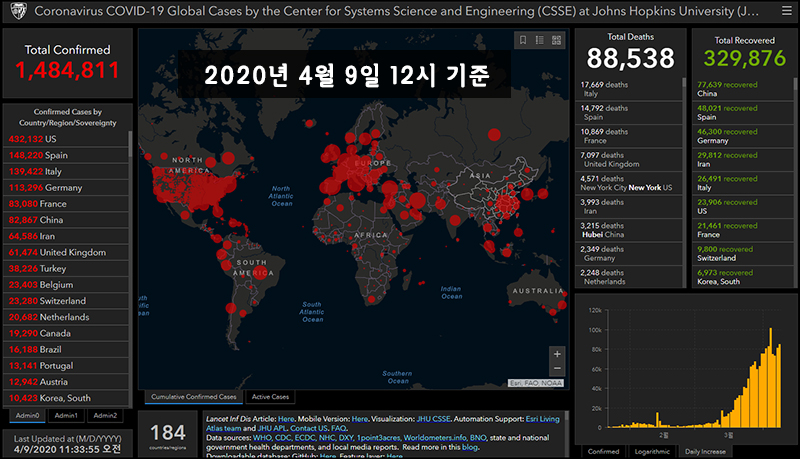The image size is (800, 459).
Task: Open the hamburger menu at top right
Action: pyautogui.click(x=787, y=11)
